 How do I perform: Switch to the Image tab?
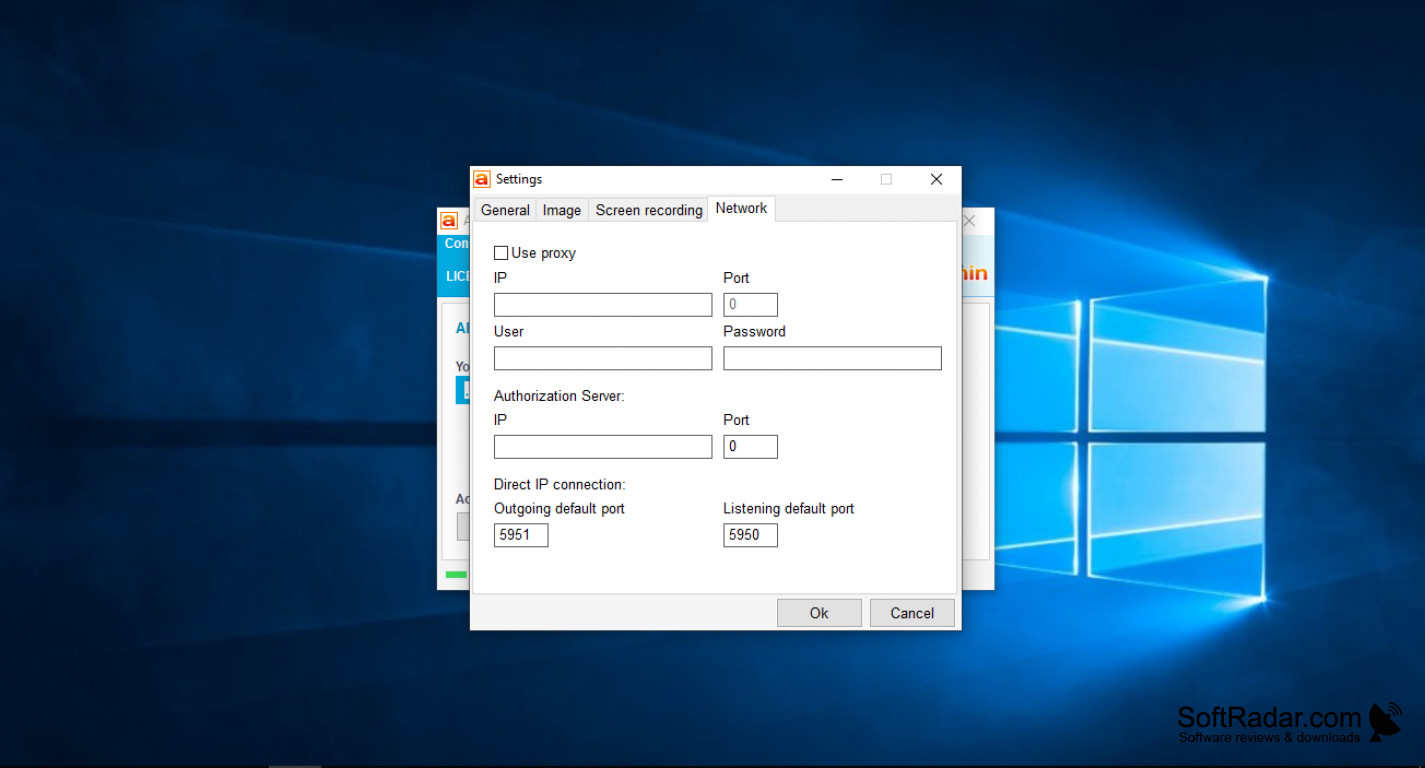(561, 210)
